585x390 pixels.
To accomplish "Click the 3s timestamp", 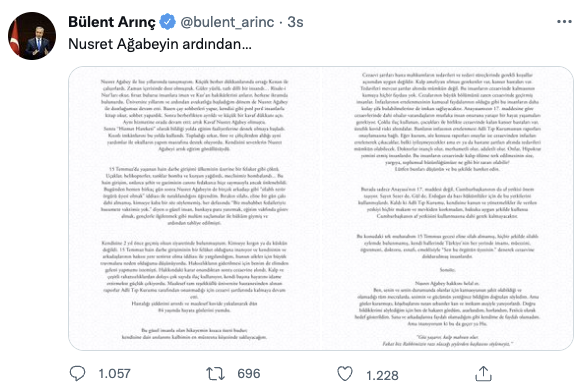I will click(x=295, y=22).
